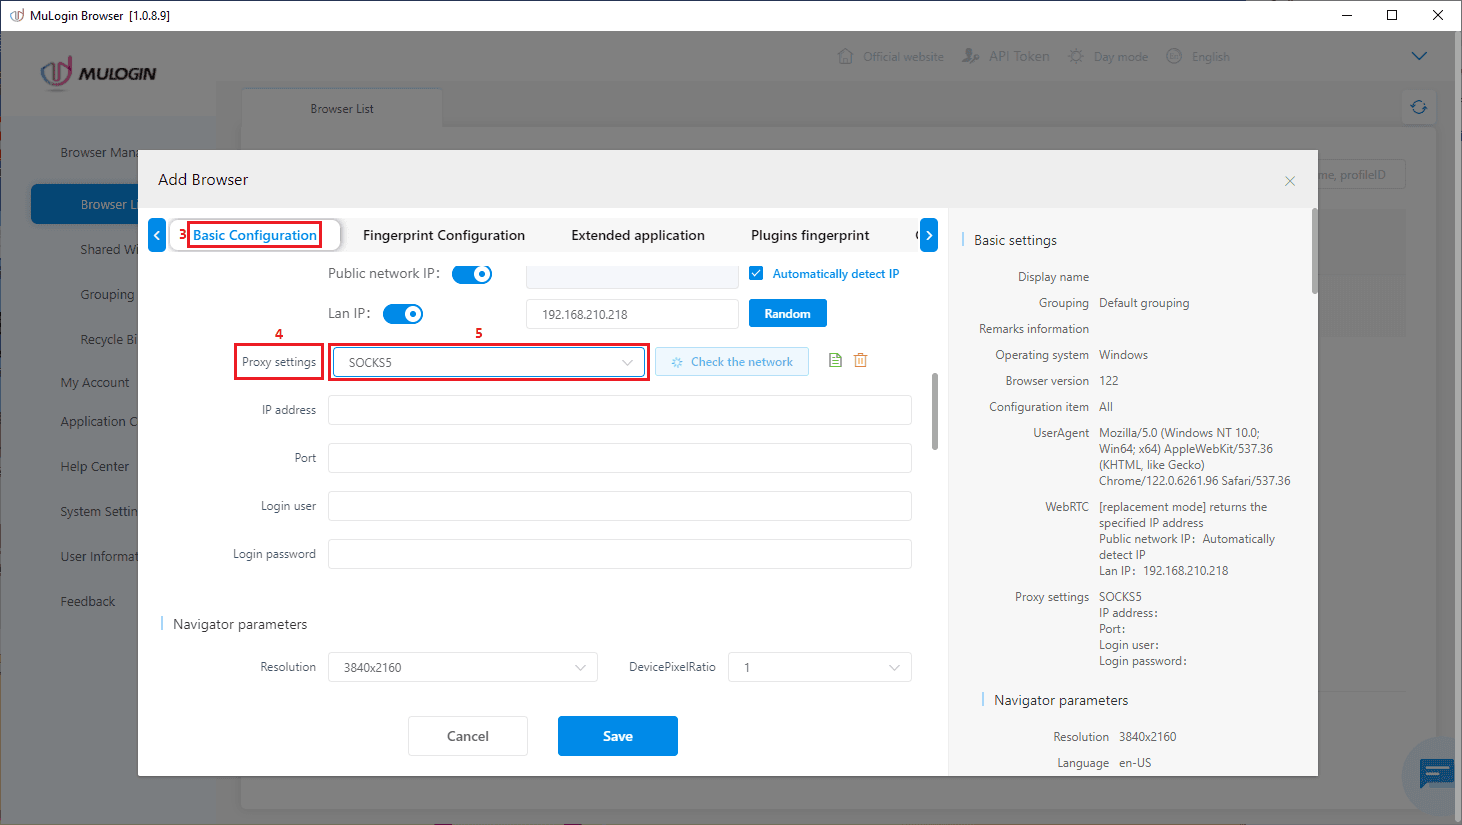Click the Login password input field
This screenshot has width=1462, height=825.
[620, 554]
